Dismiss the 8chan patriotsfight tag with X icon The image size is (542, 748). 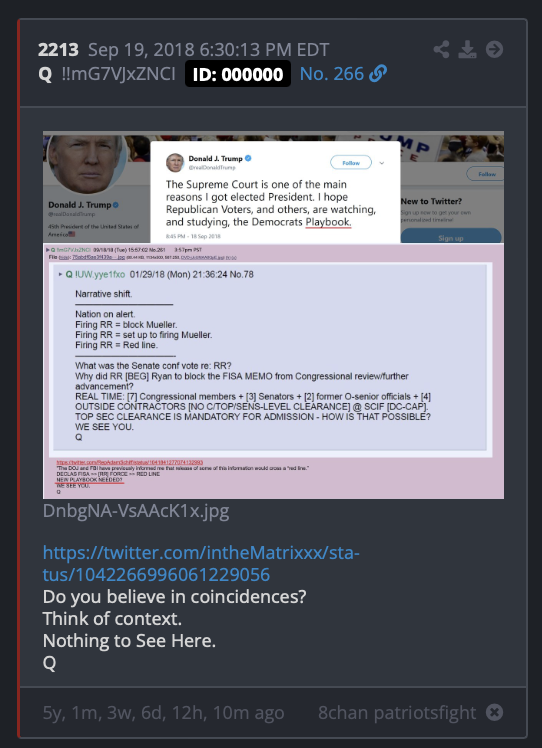[494, 712]
